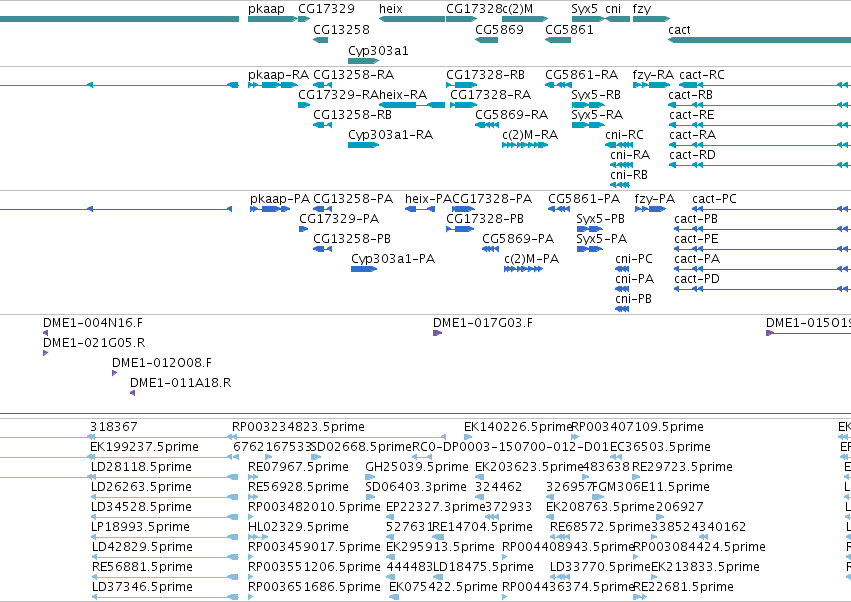This screenshot has width=851, height=602.
Task: Select the 318367 EST label
Action: 113,427
